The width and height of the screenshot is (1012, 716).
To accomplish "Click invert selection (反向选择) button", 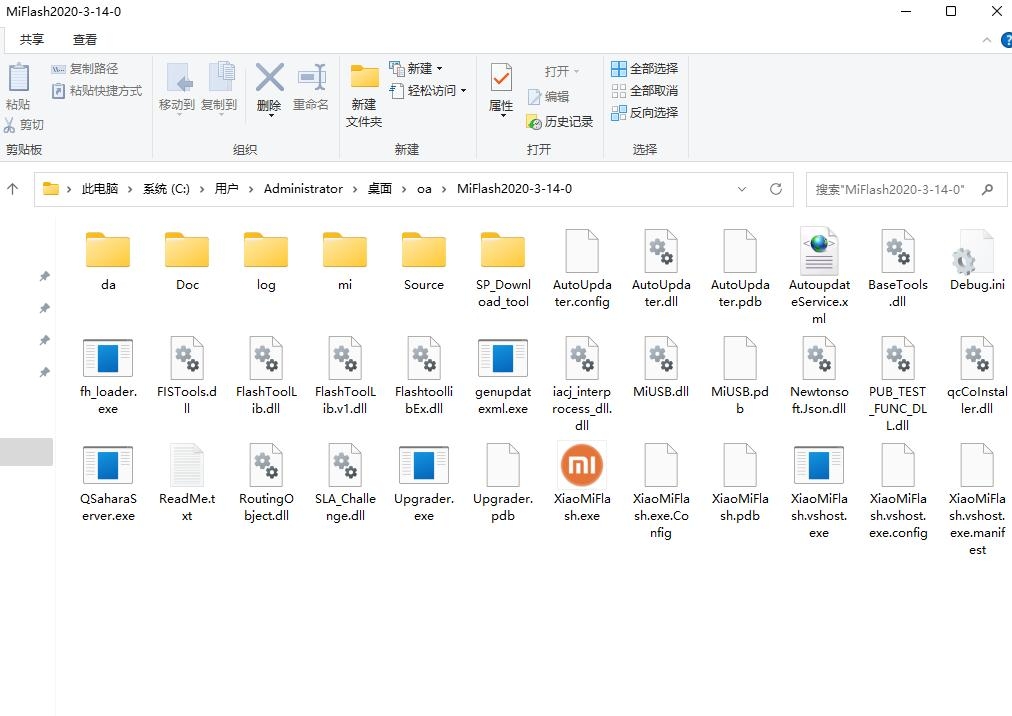I will click(x=644, y=112).
